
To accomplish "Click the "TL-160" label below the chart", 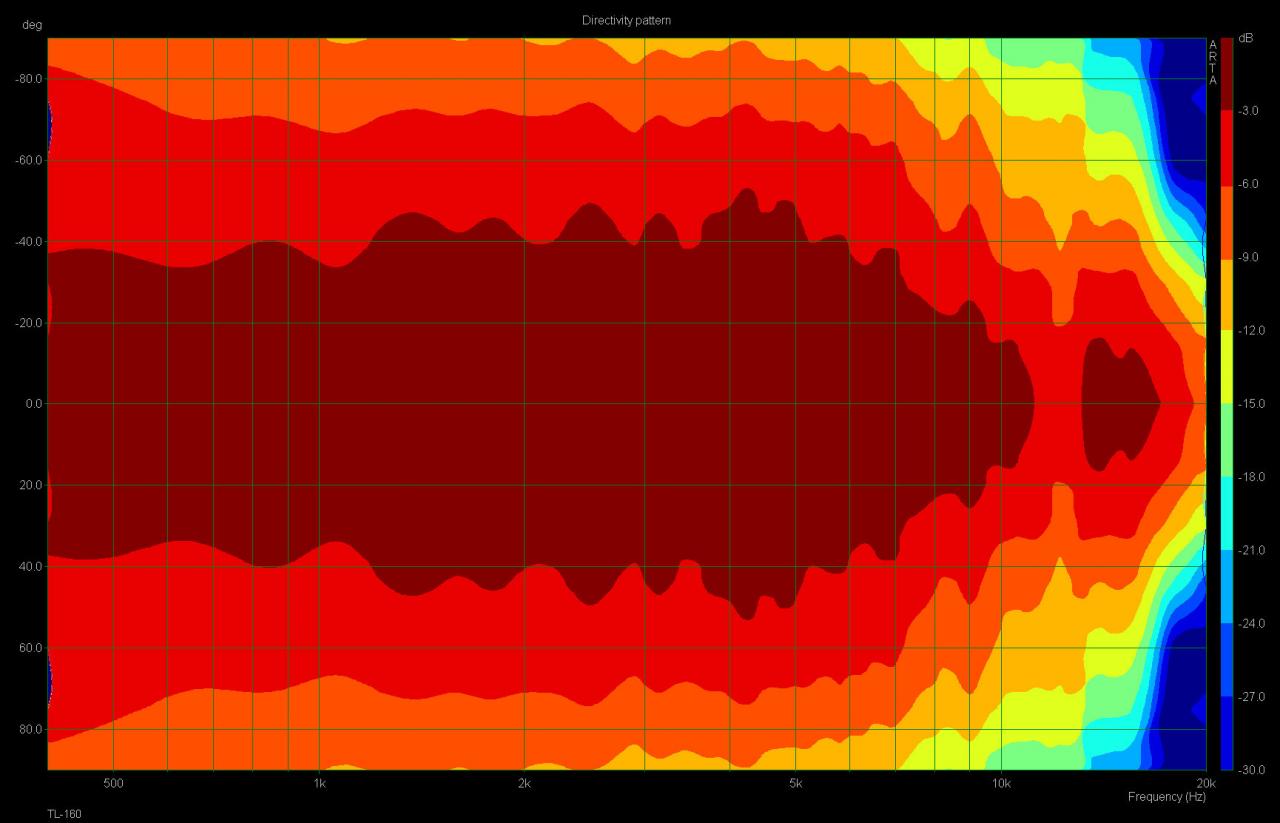I will pos(65,814).
